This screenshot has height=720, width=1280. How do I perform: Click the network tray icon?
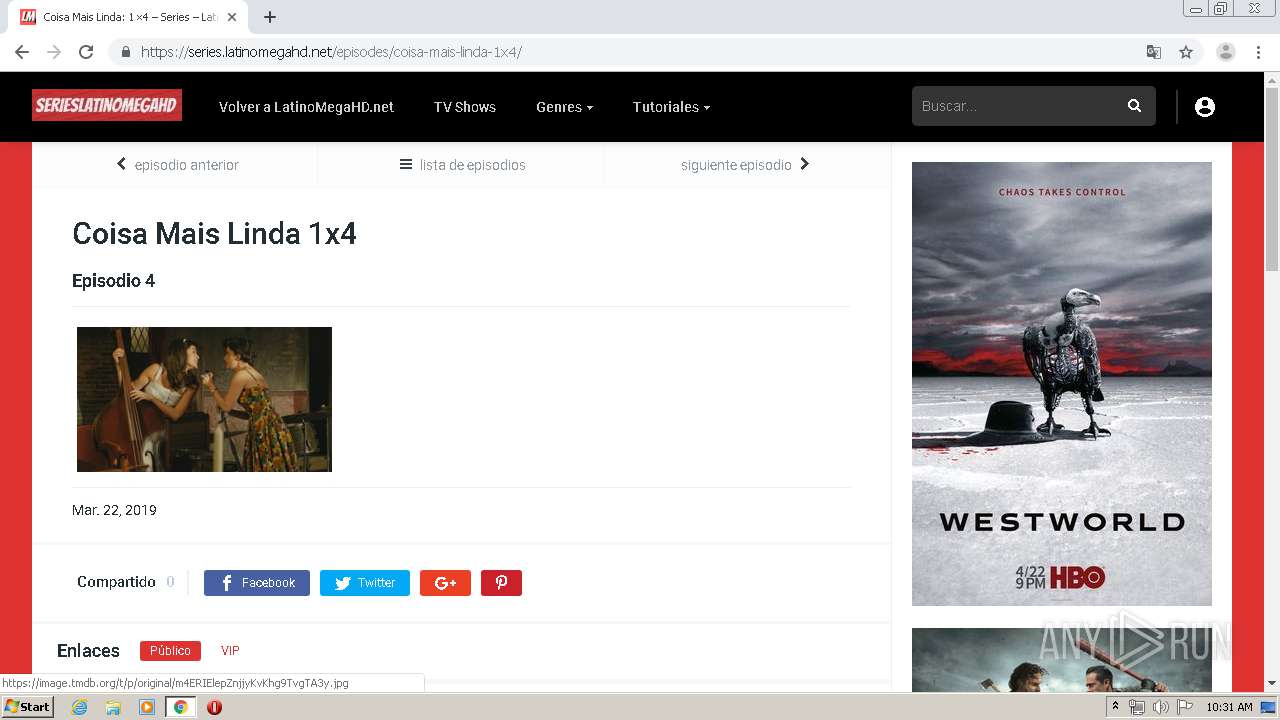pos(1137,707)
